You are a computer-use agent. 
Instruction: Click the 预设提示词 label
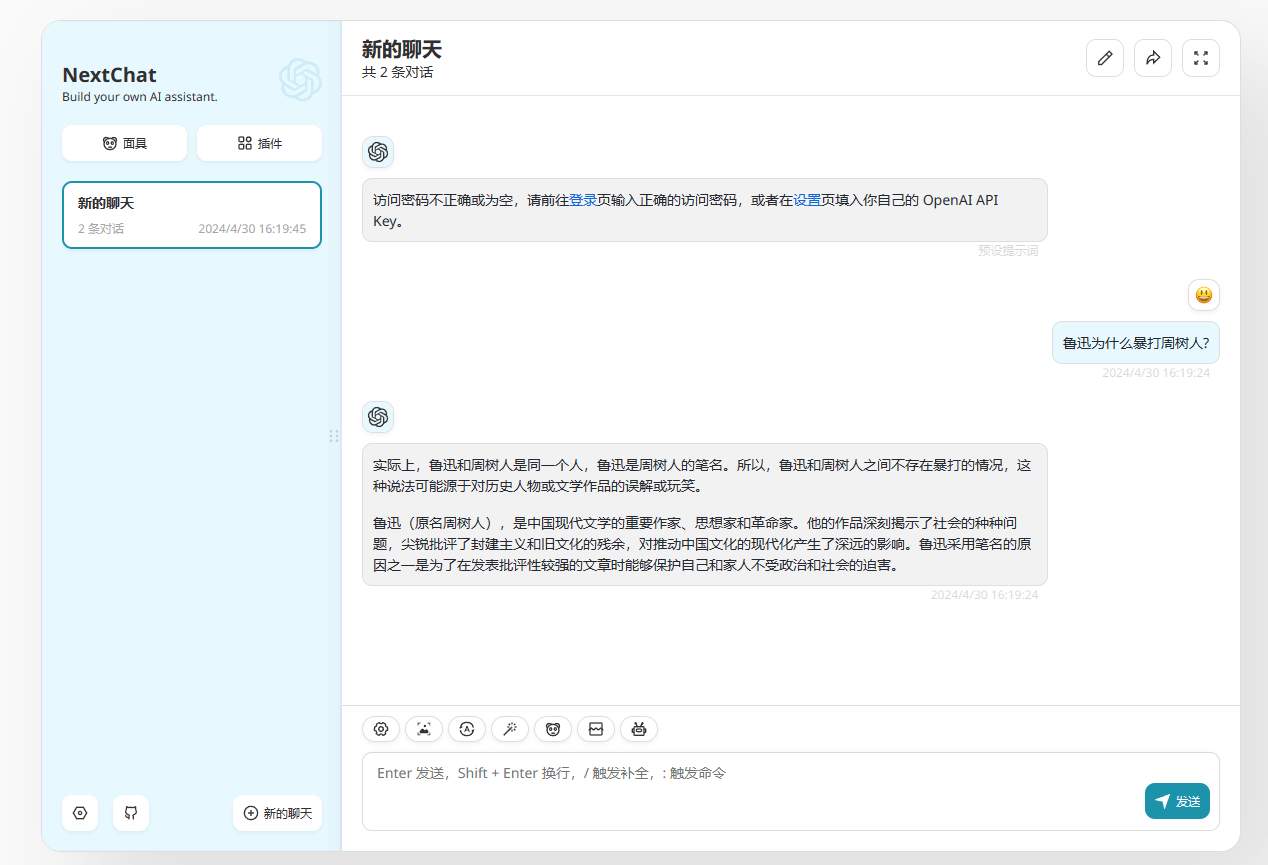(1008, 251)
